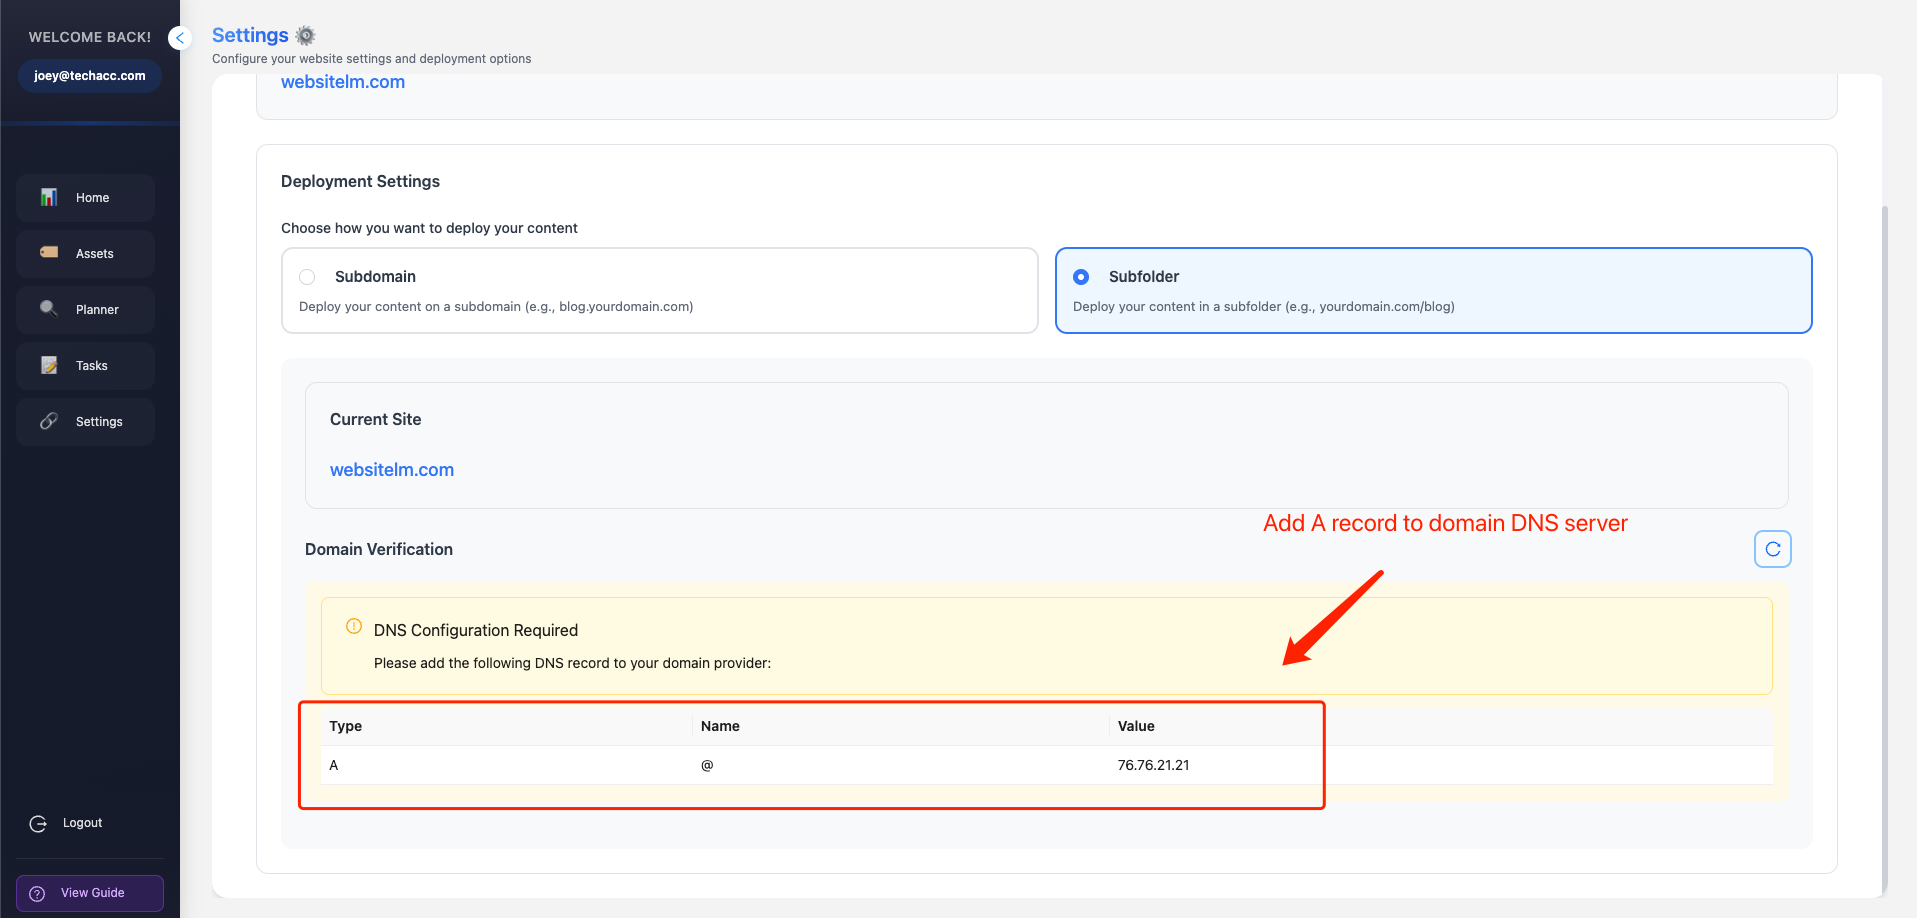Click the Tasks notepad icon
The width and height of the screenshot is (1917, 918).
coord(49,365)
